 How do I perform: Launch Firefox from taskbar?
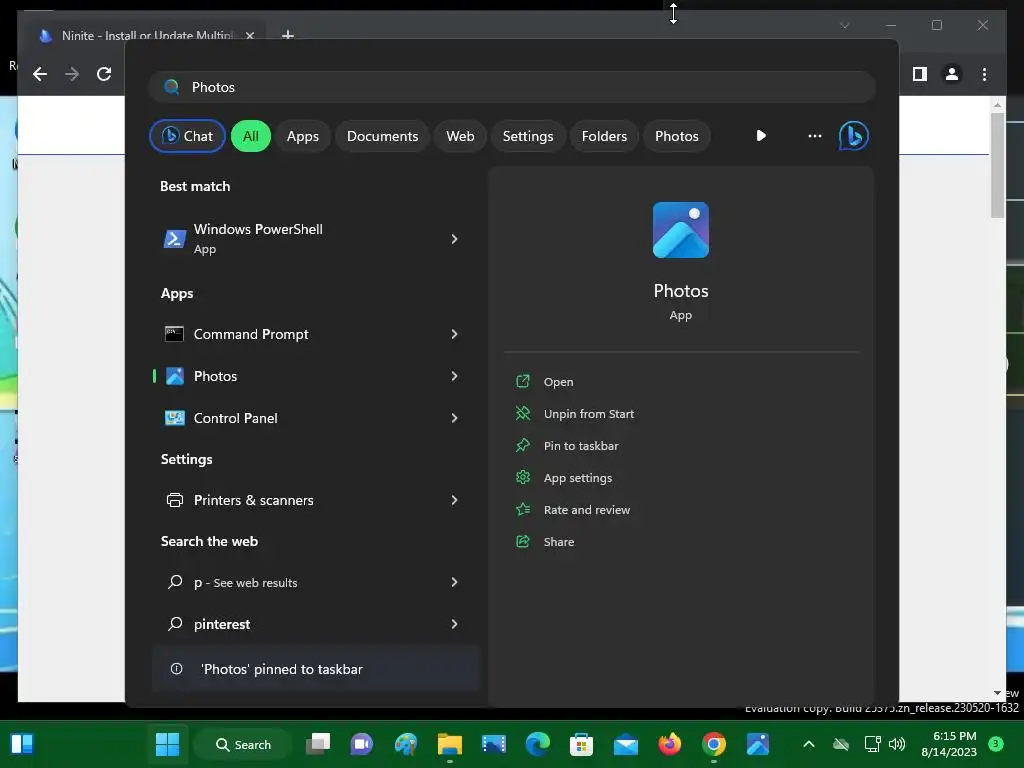[669, 744]
